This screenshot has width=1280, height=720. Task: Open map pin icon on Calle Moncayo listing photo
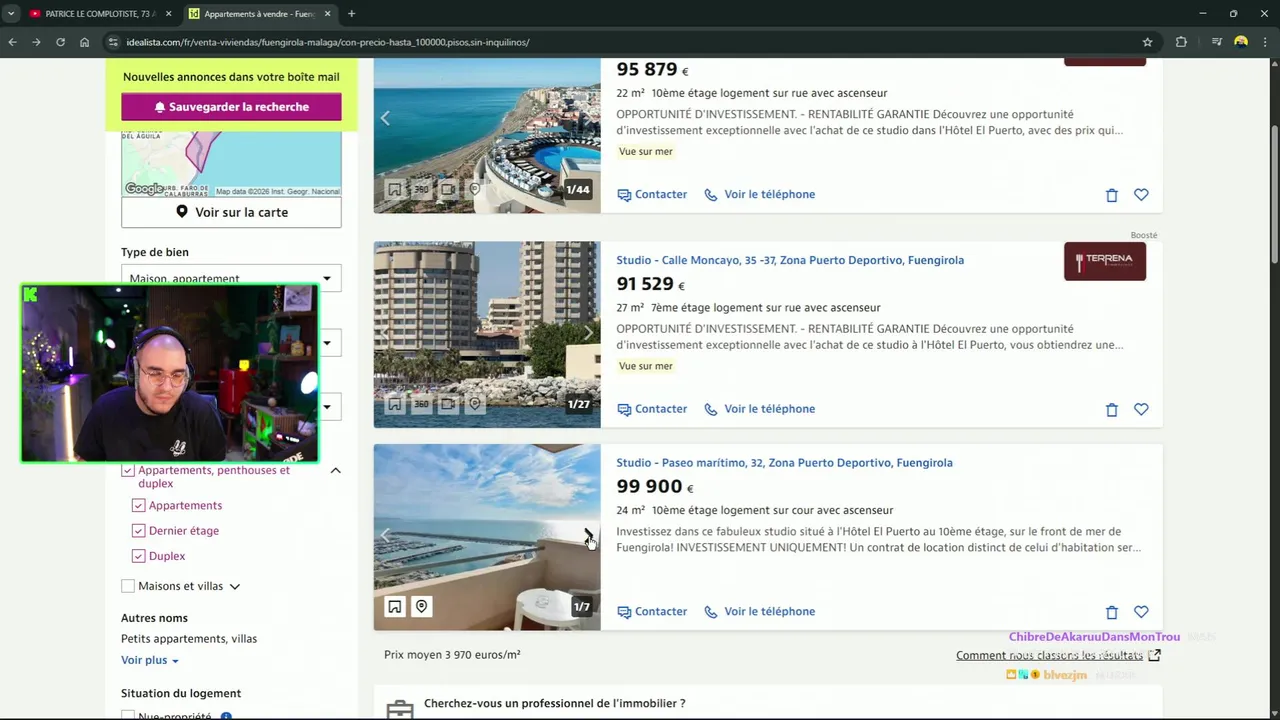tap(475, 404)
